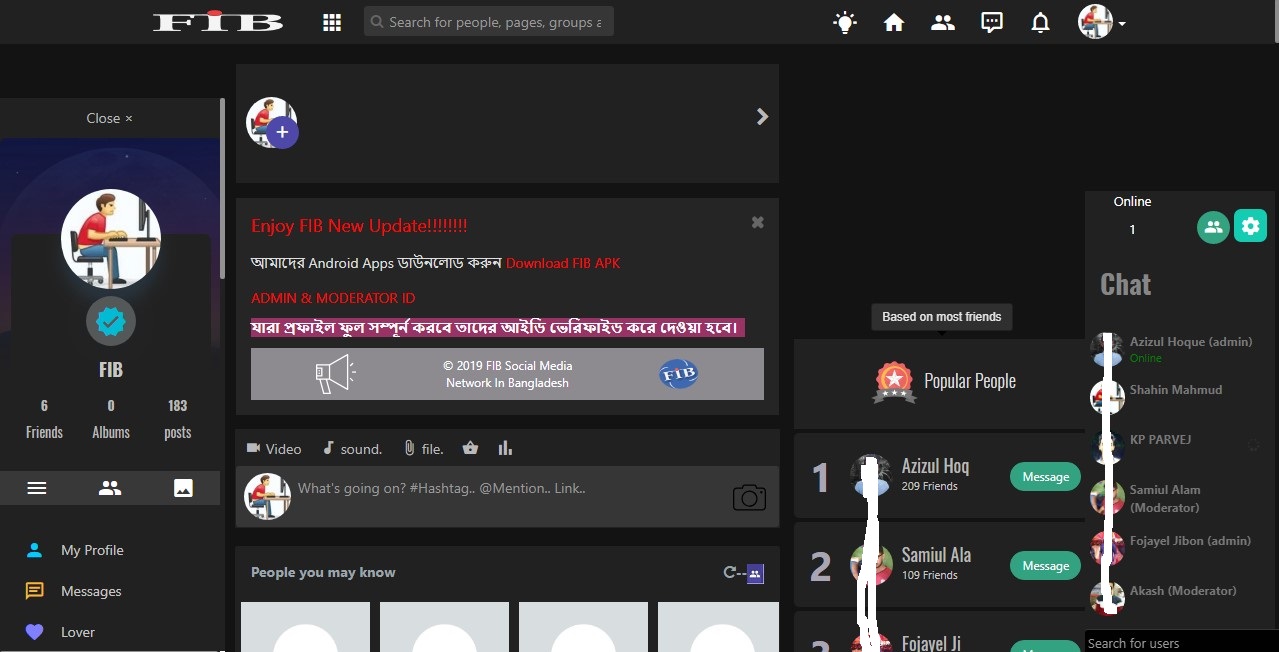
Task: Create a poll with the bar chart icon
Action: tap(505, 448)
